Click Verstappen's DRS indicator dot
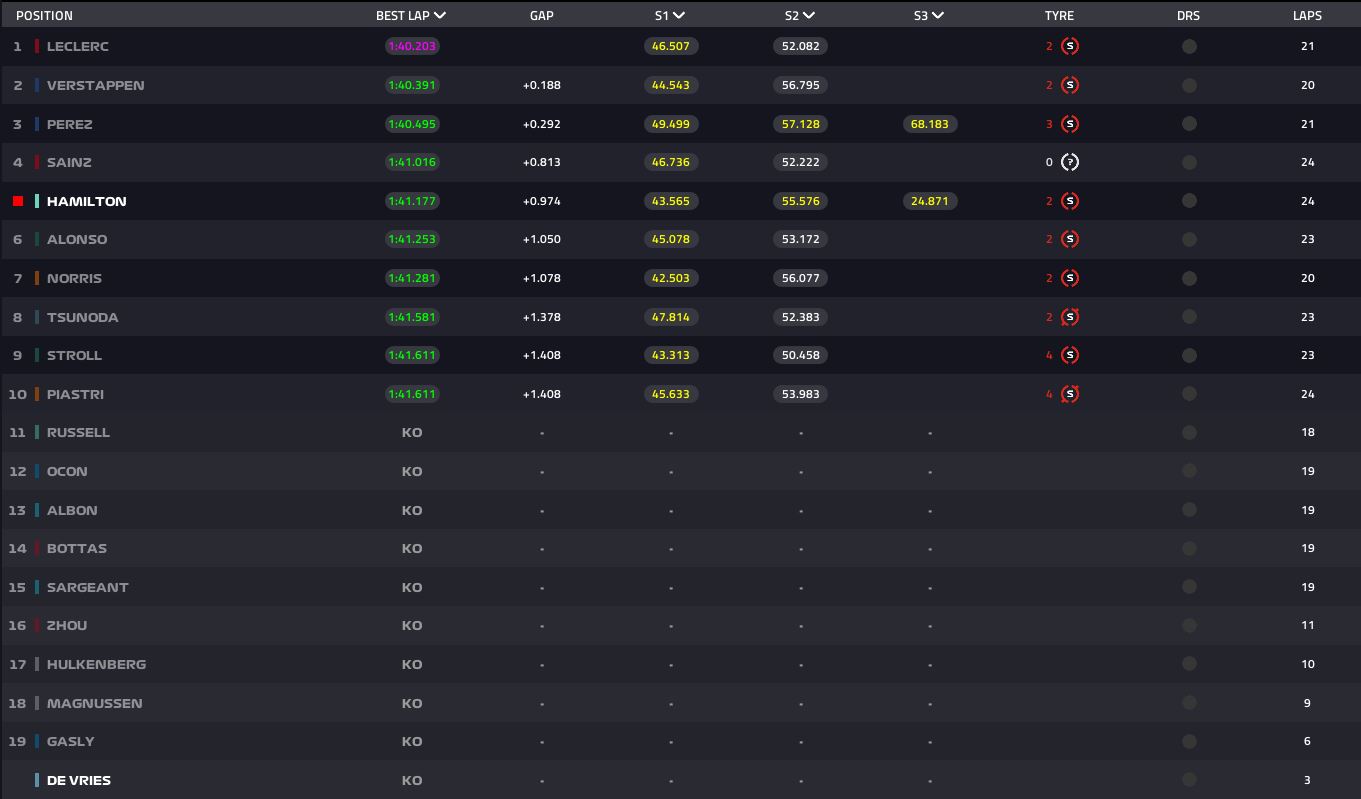 (1189, 85)
